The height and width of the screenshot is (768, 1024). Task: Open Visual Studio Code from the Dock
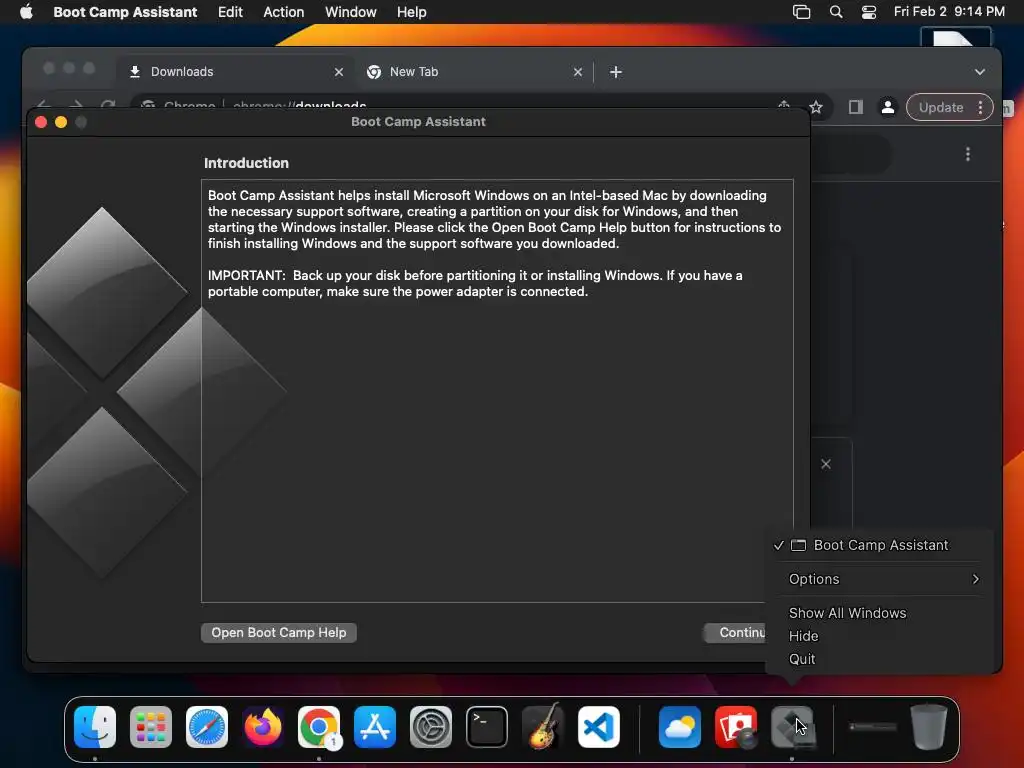599,727
